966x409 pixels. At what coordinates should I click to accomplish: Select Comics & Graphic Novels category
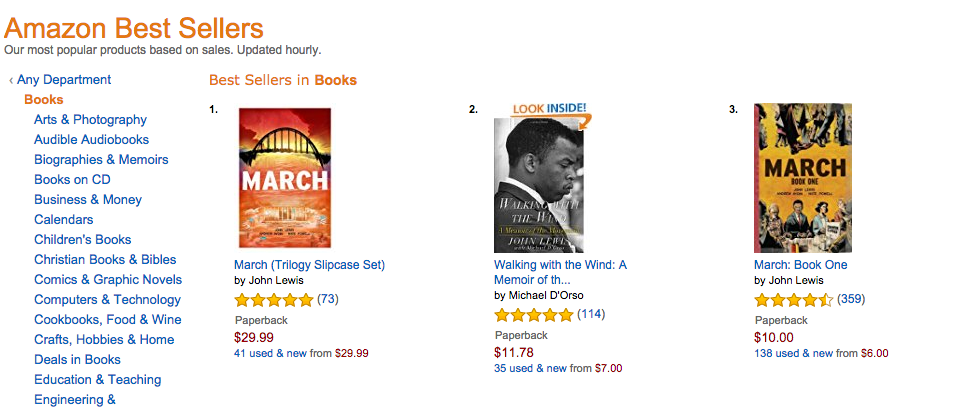tap(108, 280)
